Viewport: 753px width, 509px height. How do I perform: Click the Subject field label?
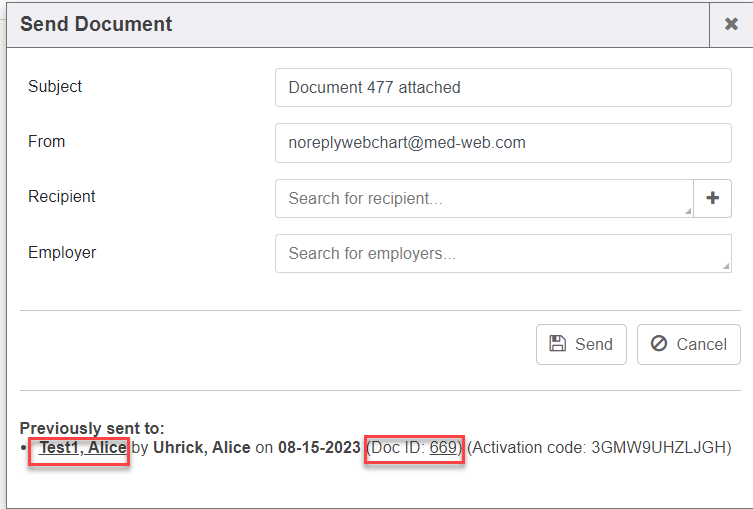click(55, 87)
